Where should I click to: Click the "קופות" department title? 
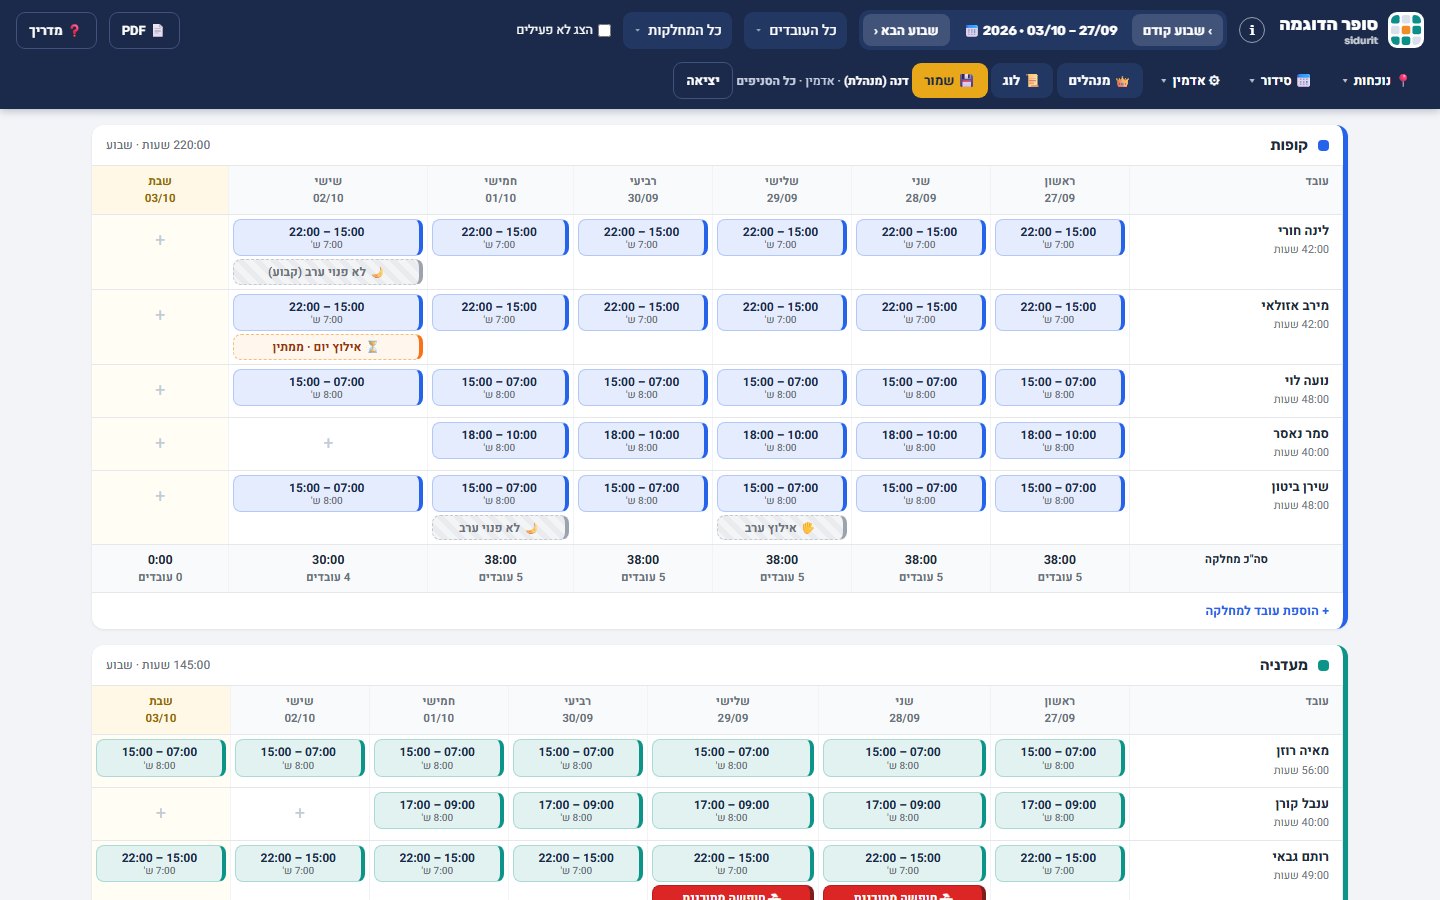click(1289, 145)
